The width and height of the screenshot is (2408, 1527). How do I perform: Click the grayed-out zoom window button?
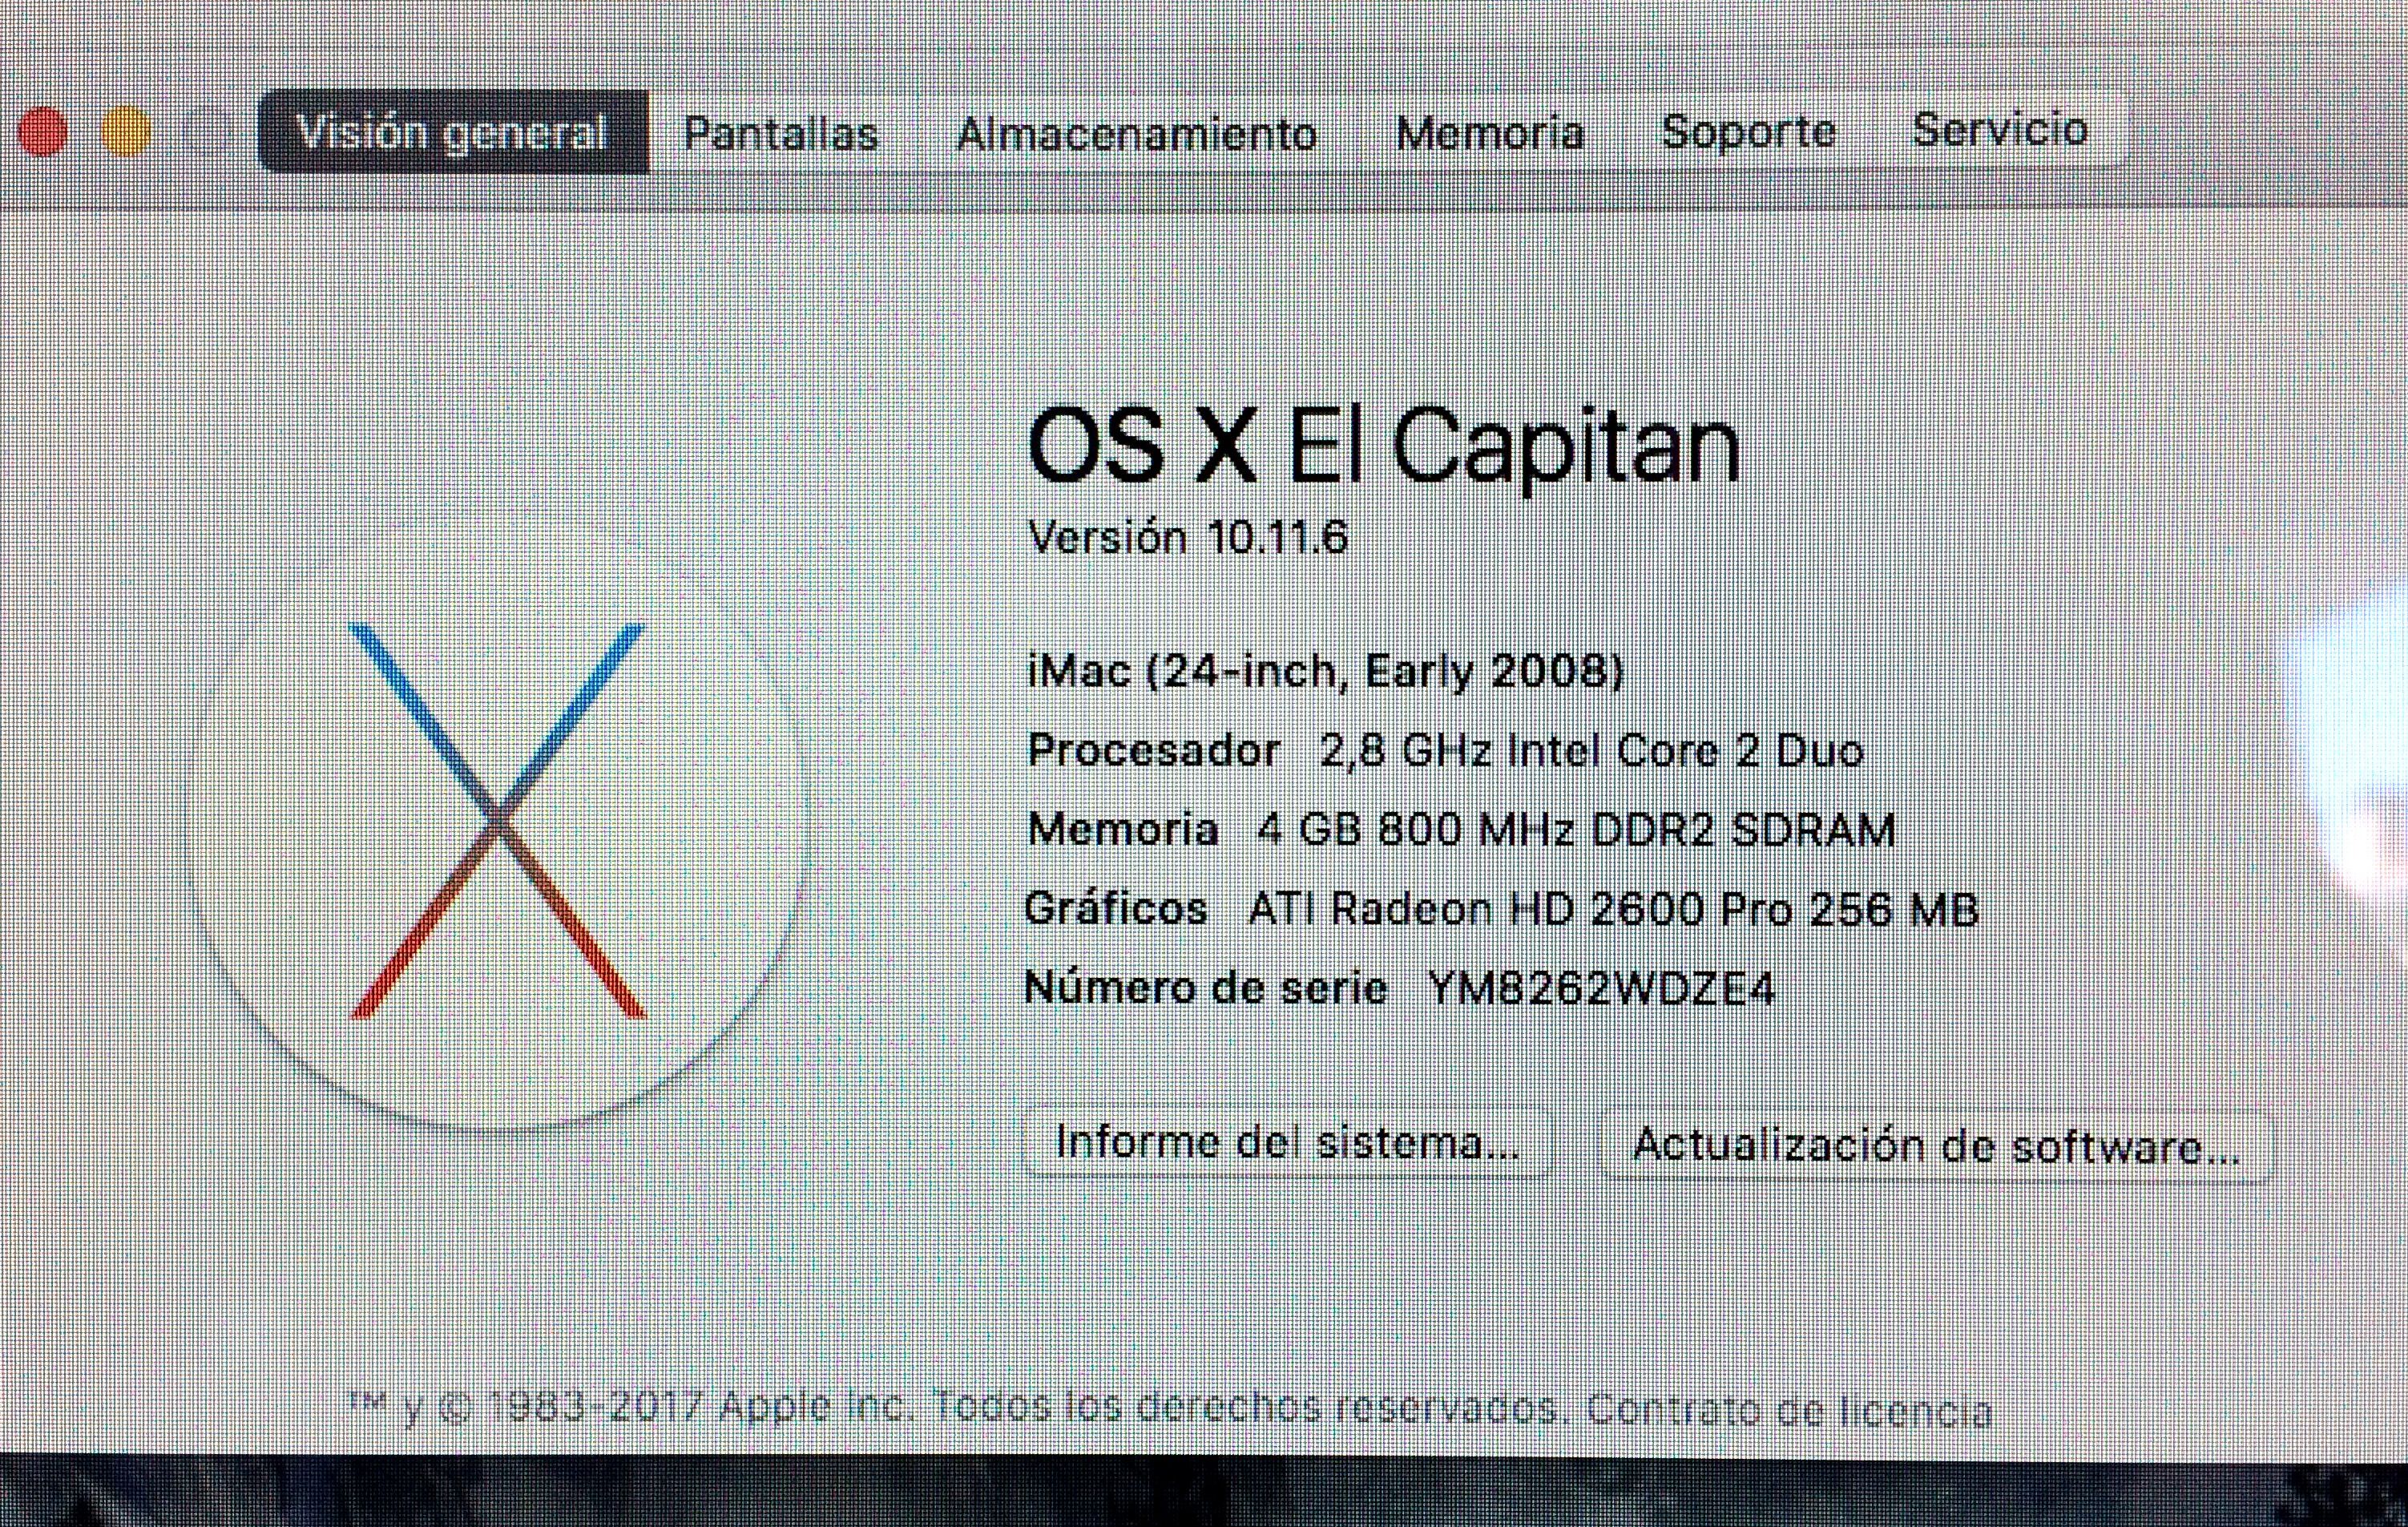pos(210,131)
